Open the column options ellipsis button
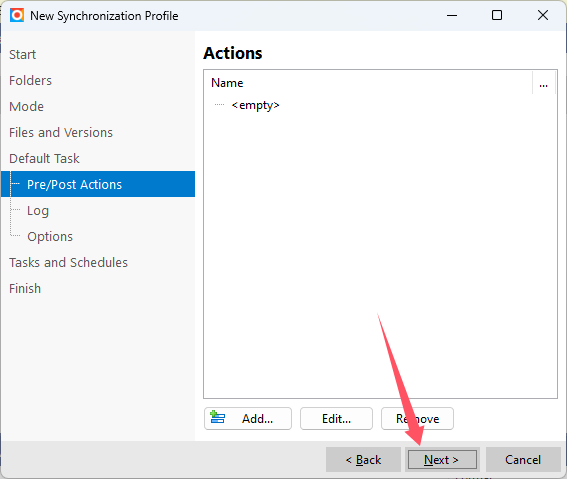Image resolution: width=567 pixels, height=479 pixels. point(543,83)
